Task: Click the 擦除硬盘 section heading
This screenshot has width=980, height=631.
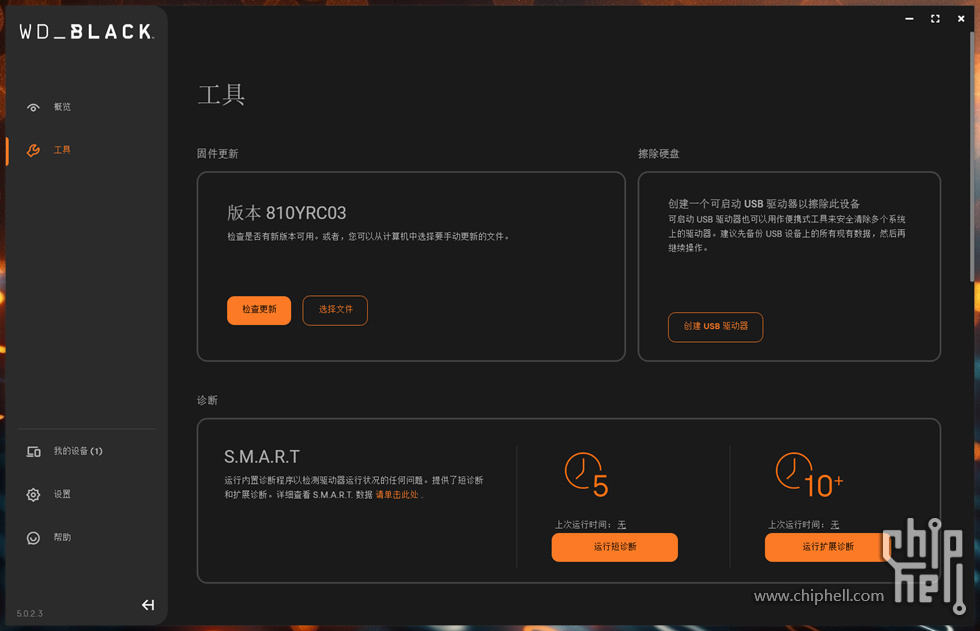Action: 659,154
